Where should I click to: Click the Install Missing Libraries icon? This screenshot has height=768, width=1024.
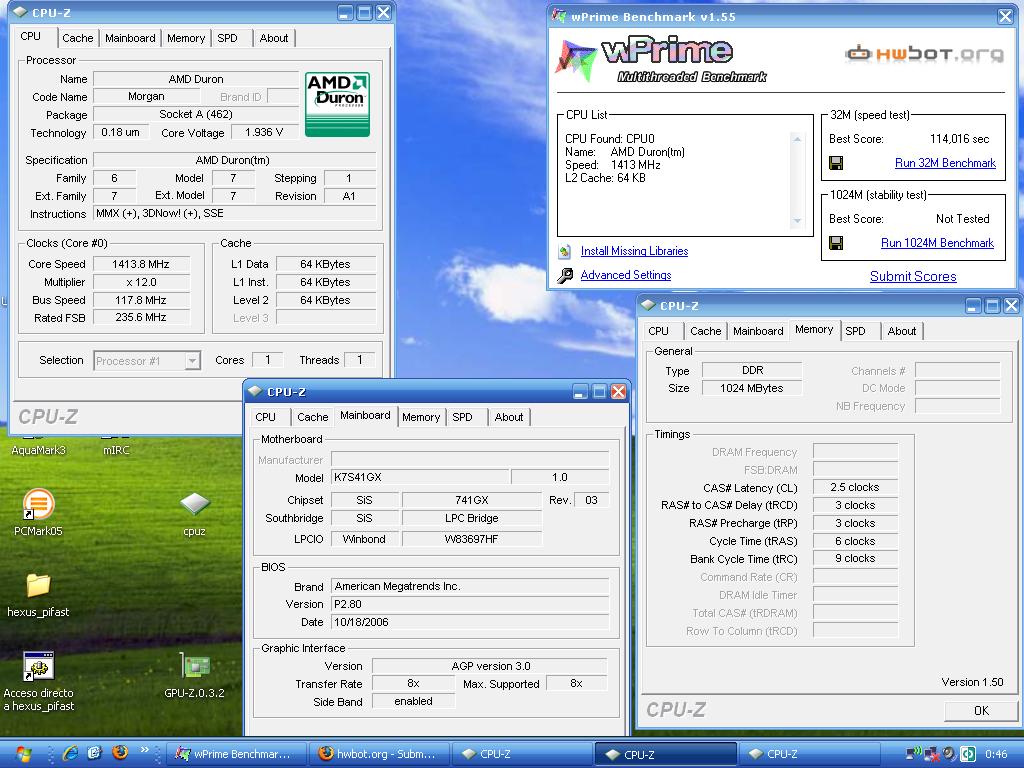(565, 251)
